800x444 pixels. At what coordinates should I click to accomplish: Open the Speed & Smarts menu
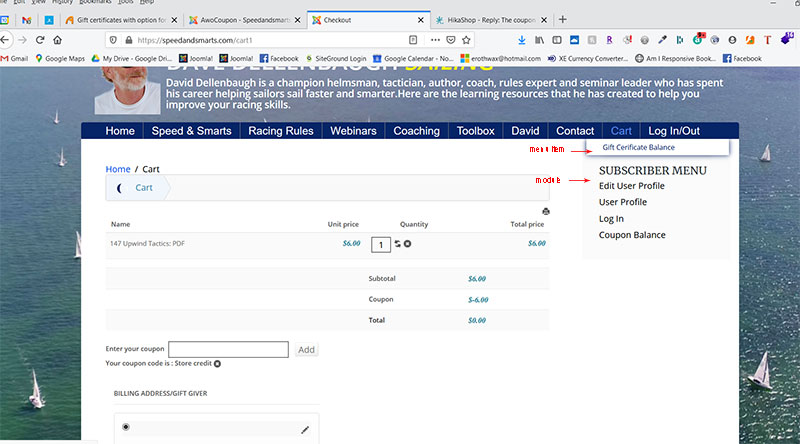click(191, 131)
